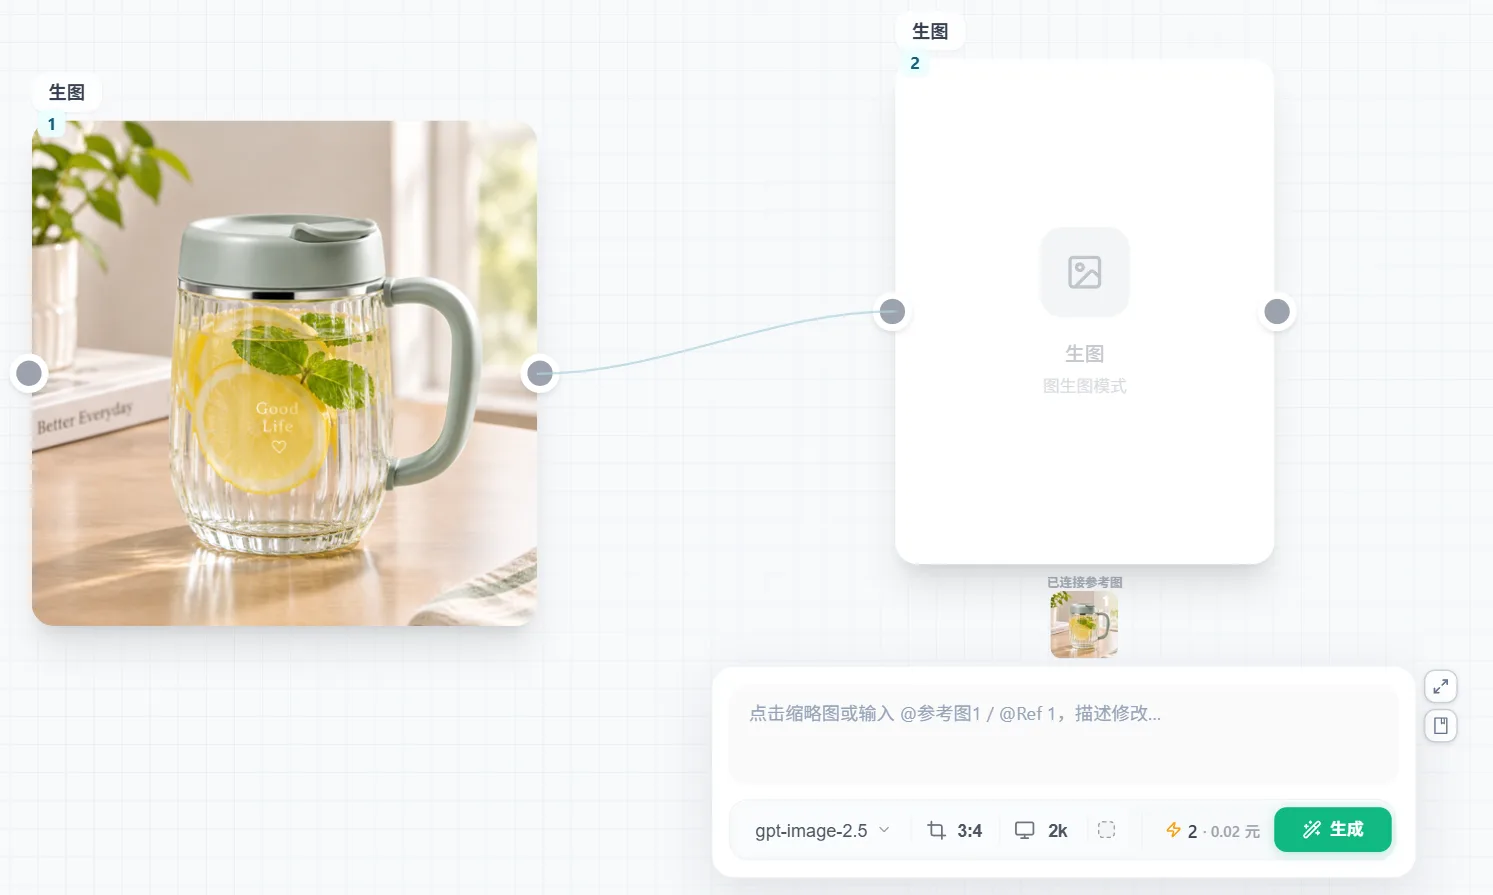Click the number 1 badge on node 1

point(52,125)
